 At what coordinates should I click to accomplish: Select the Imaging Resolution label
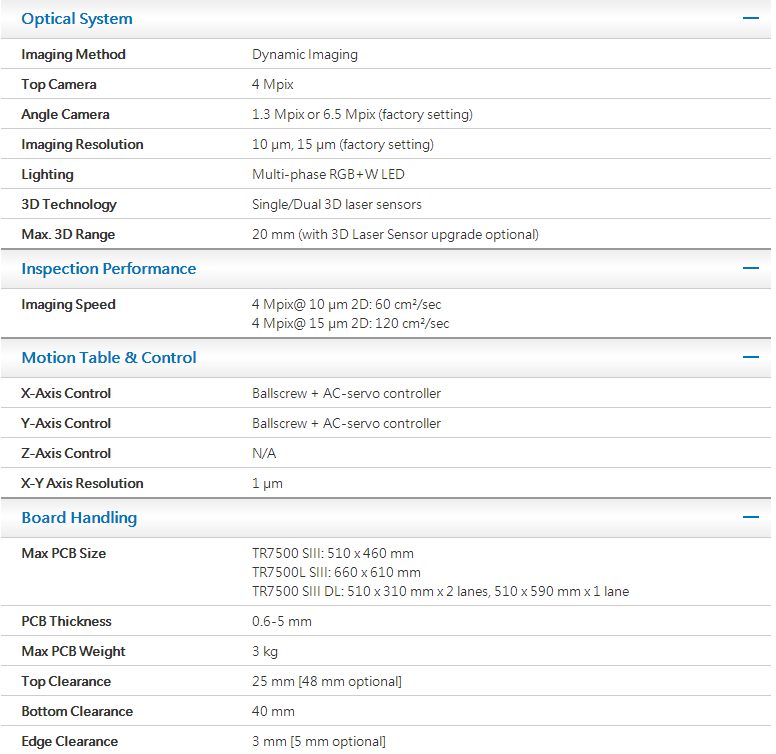pyautogui.click(x=82, y=144)
